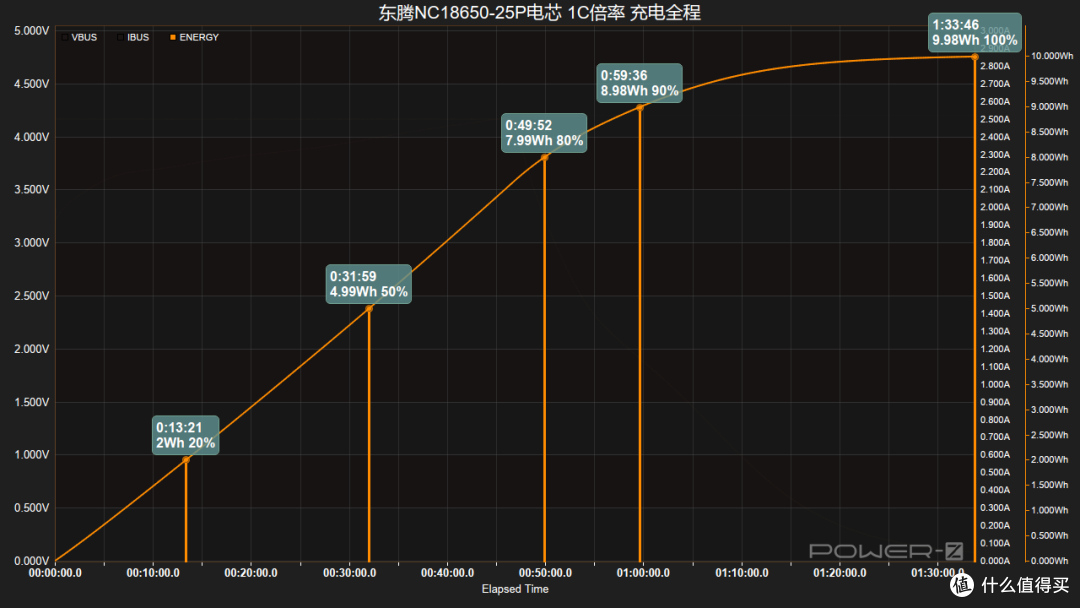Select the 2.500A current axis label
This screenshot has height=608, width=1080.
click(995, 119)
